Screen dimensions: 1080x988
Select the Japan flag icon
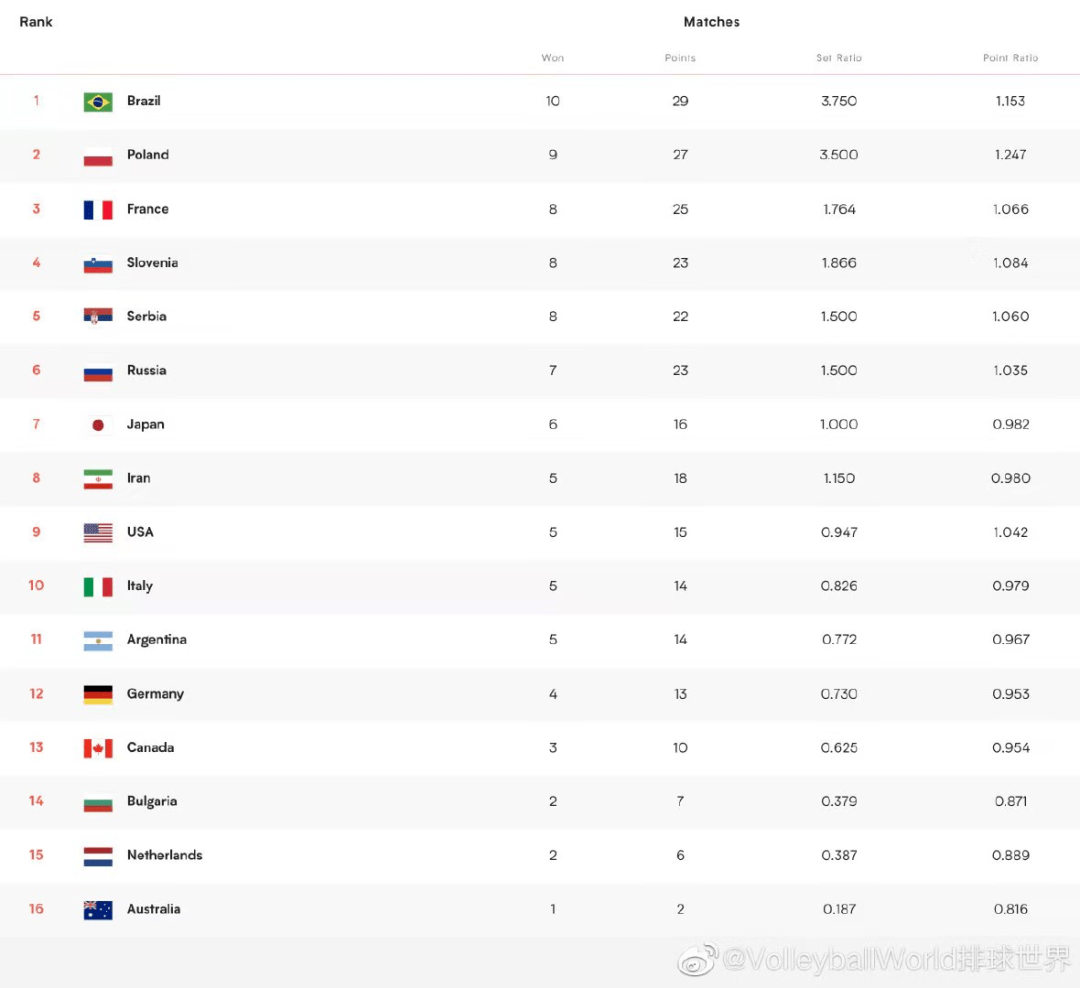click(x=98, y=425)
